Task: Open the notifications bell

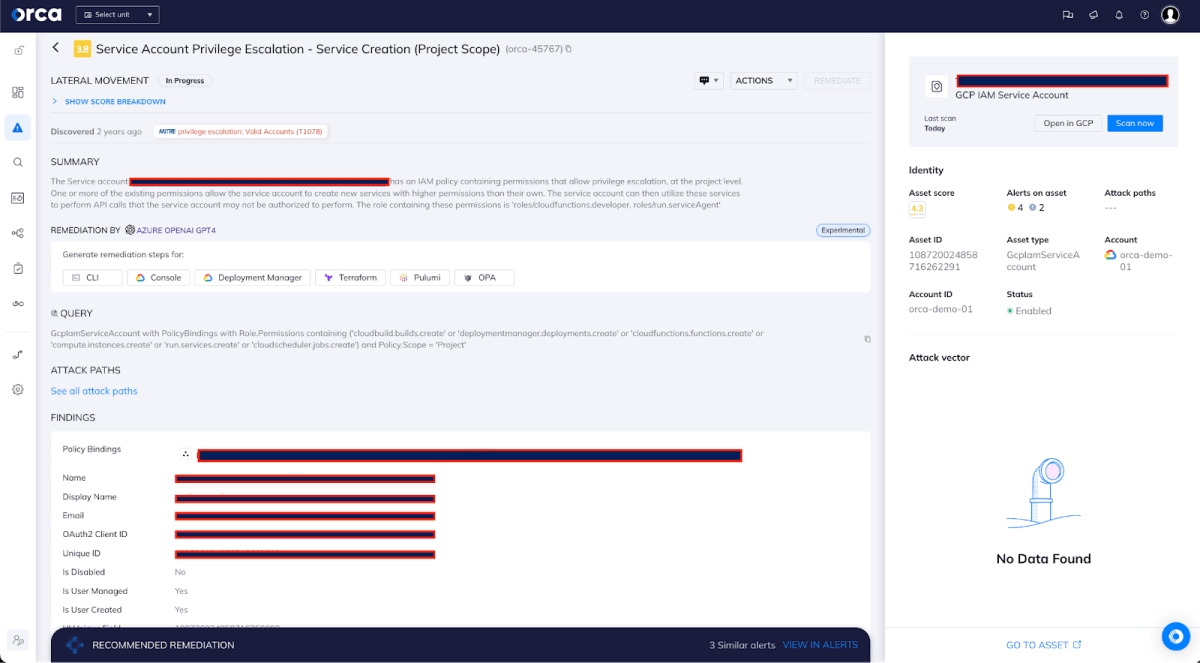Action: [x=1119, y=15]
